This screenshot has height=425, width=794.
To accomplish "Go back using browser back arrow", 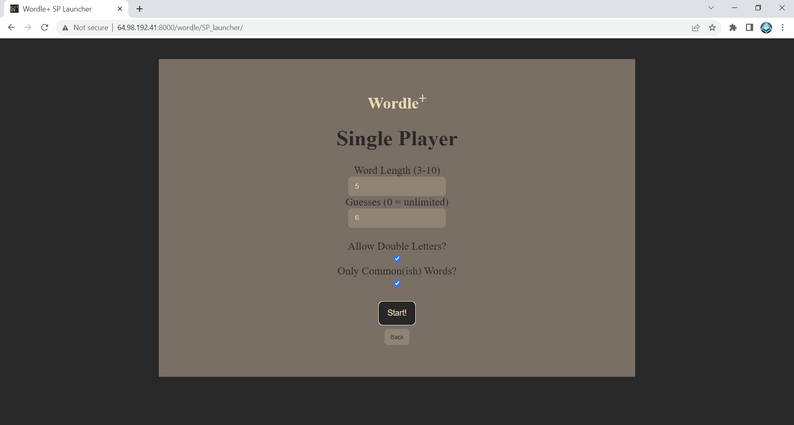I will click(11, 27).
